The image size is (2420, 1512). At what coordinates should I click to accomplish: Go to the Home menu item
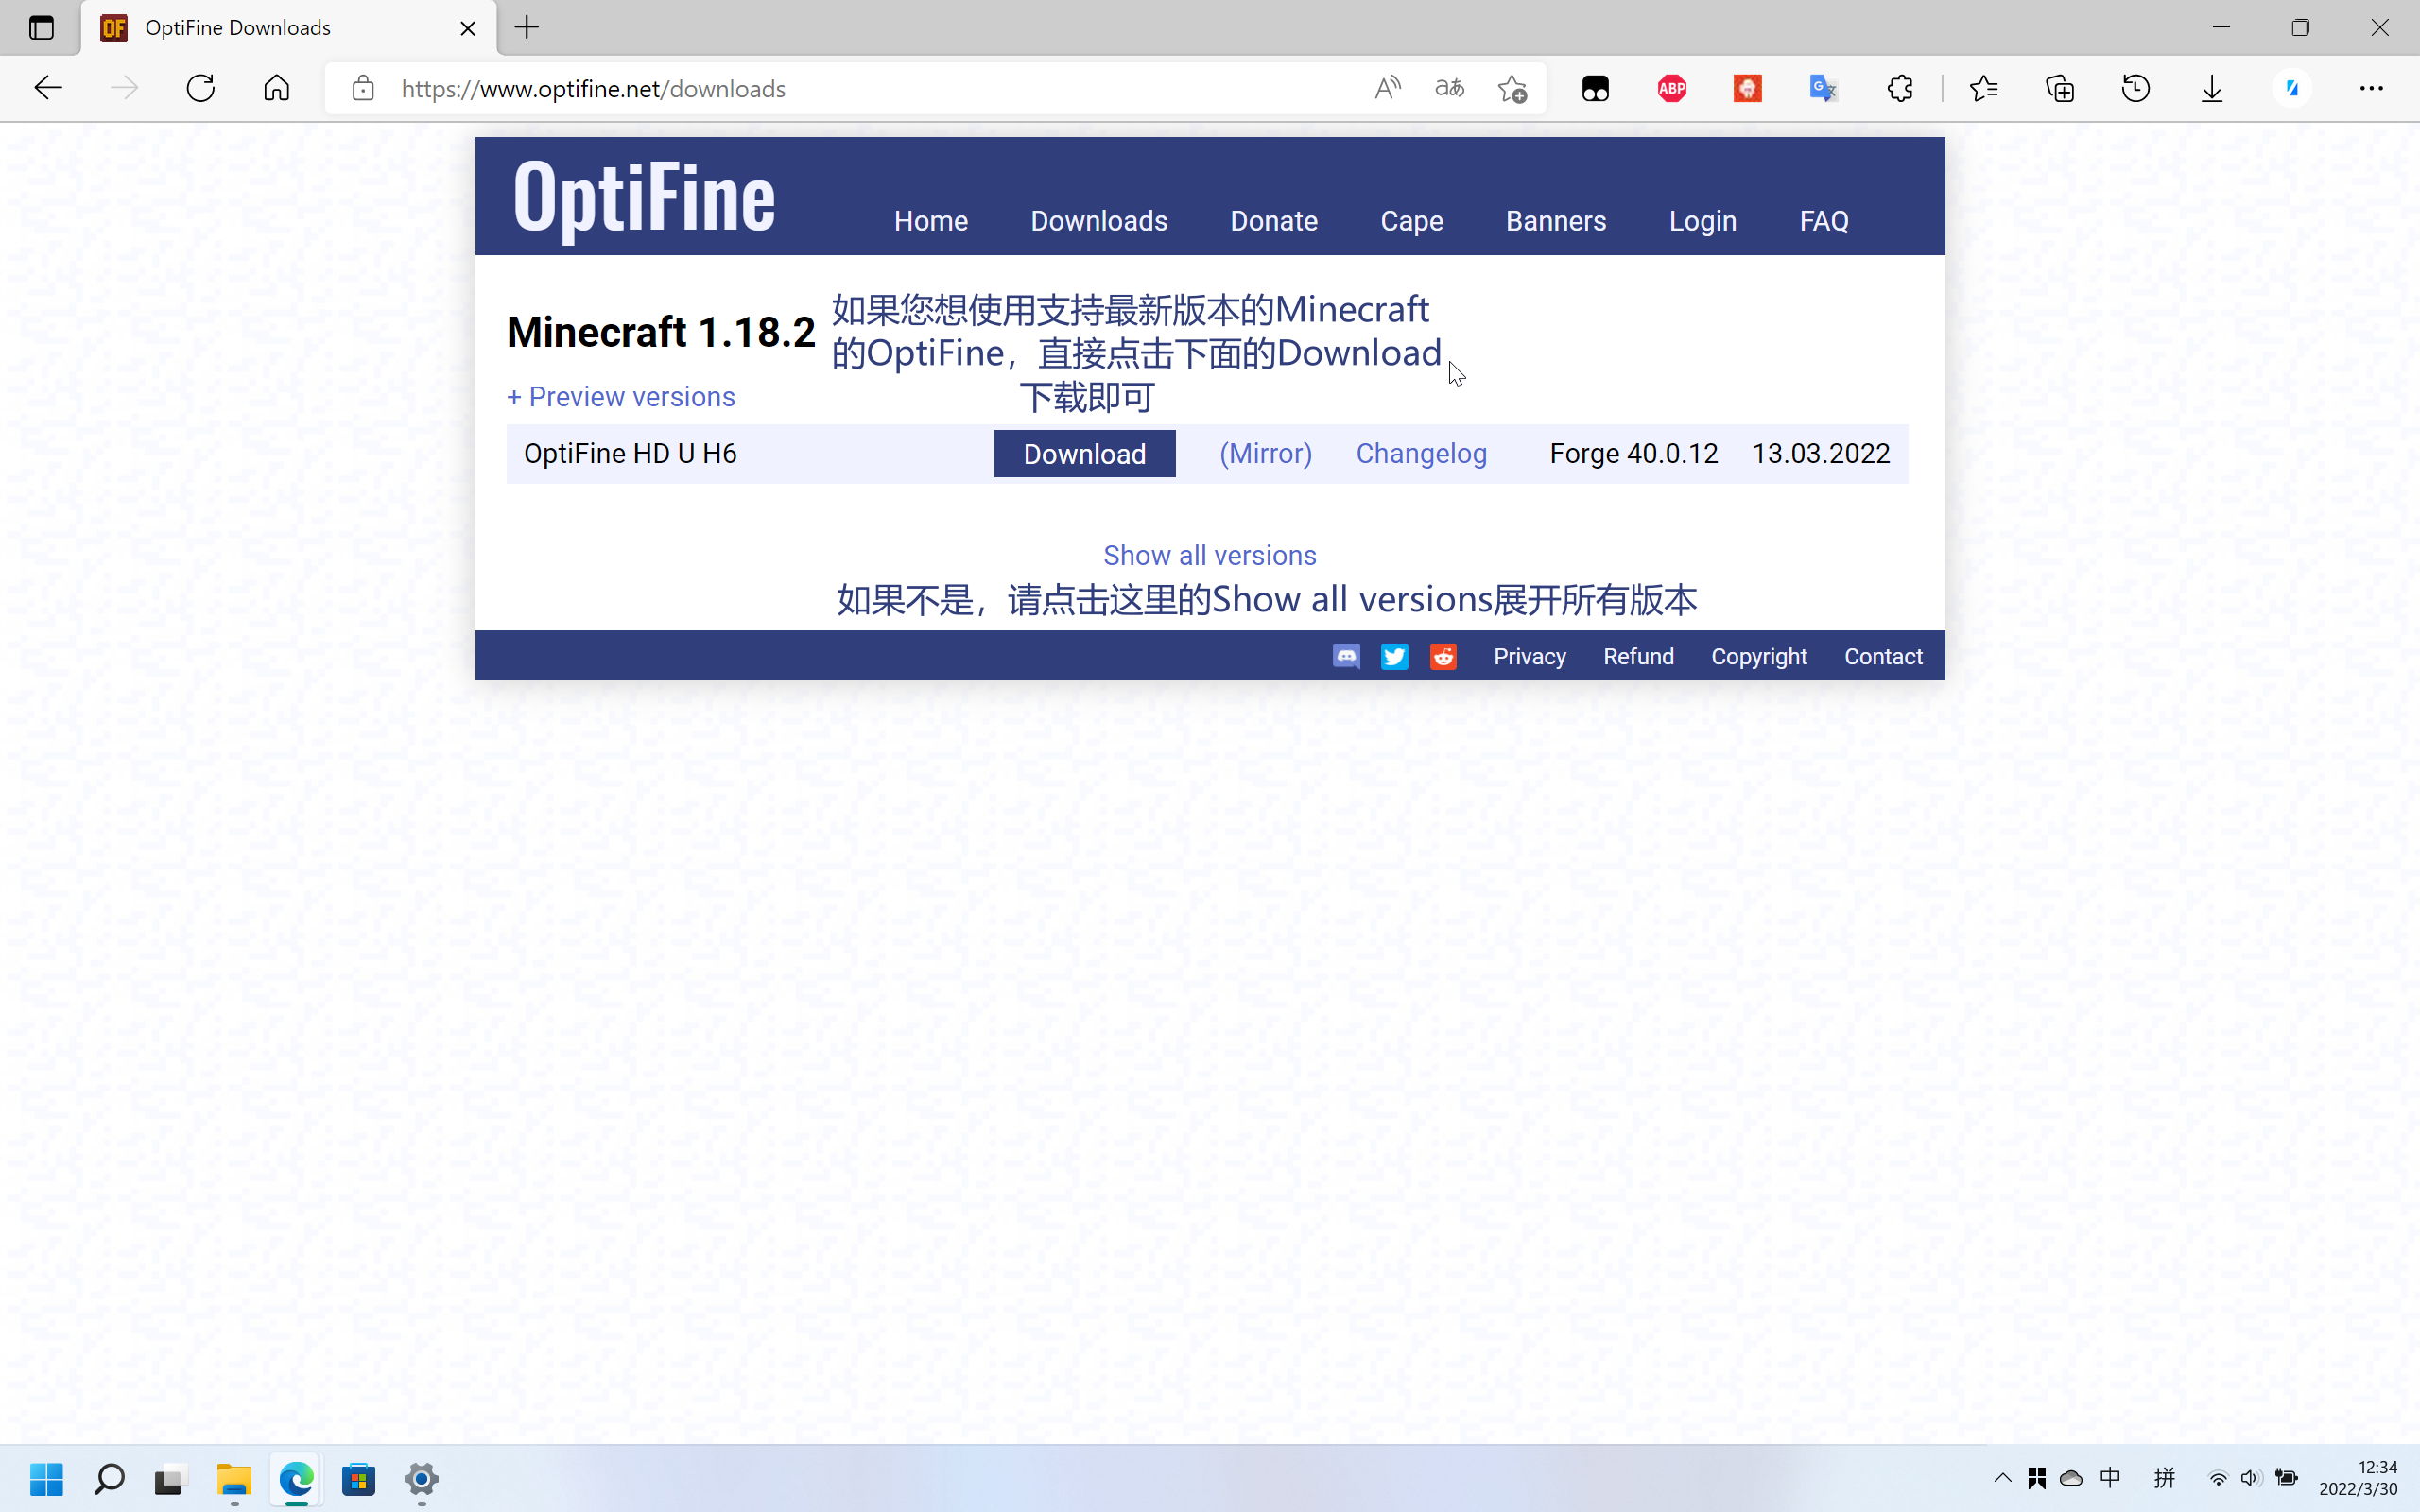(931, 221)
